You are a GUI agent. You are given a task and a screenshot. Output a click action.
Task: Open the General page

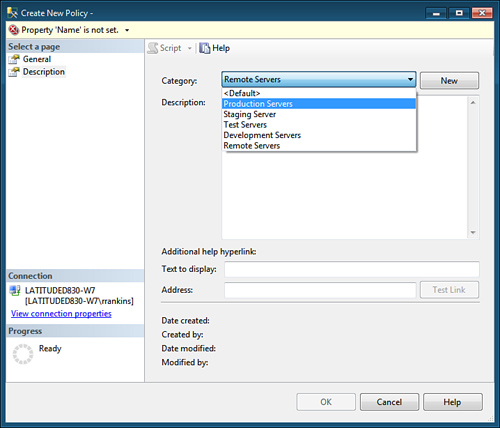click(x=37, y=59)
